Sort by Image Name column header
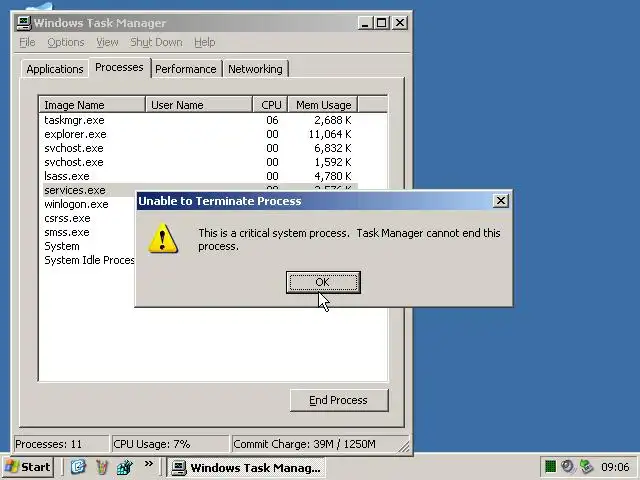 coord(92,105)
